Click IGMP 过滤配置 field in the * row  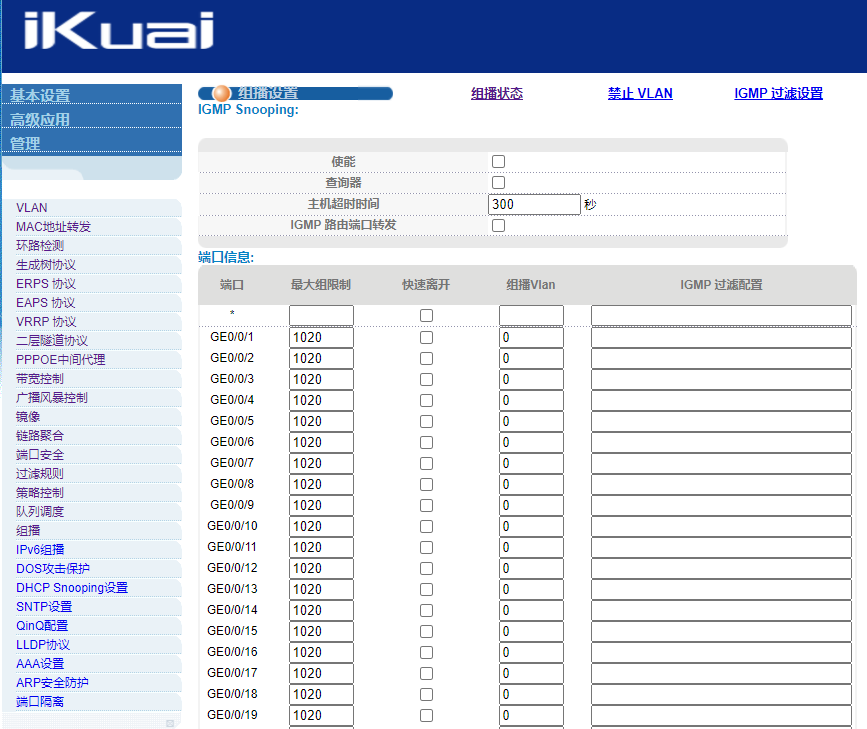click(721, 315)
